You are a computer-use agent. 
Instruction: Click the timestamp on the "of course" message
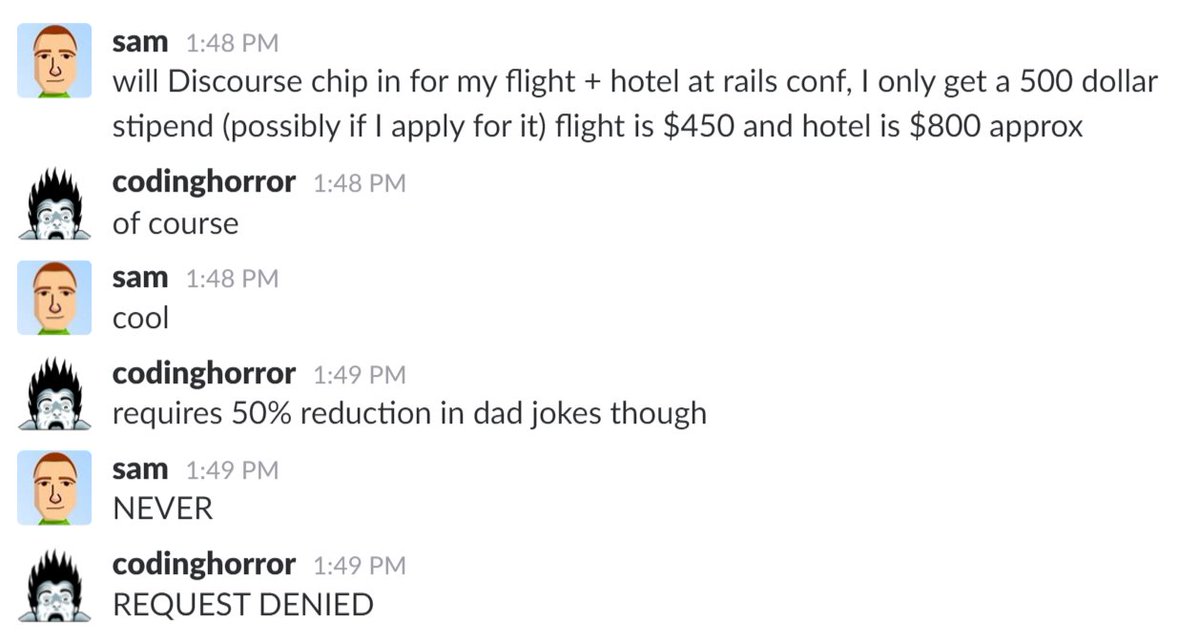point(359,185)
